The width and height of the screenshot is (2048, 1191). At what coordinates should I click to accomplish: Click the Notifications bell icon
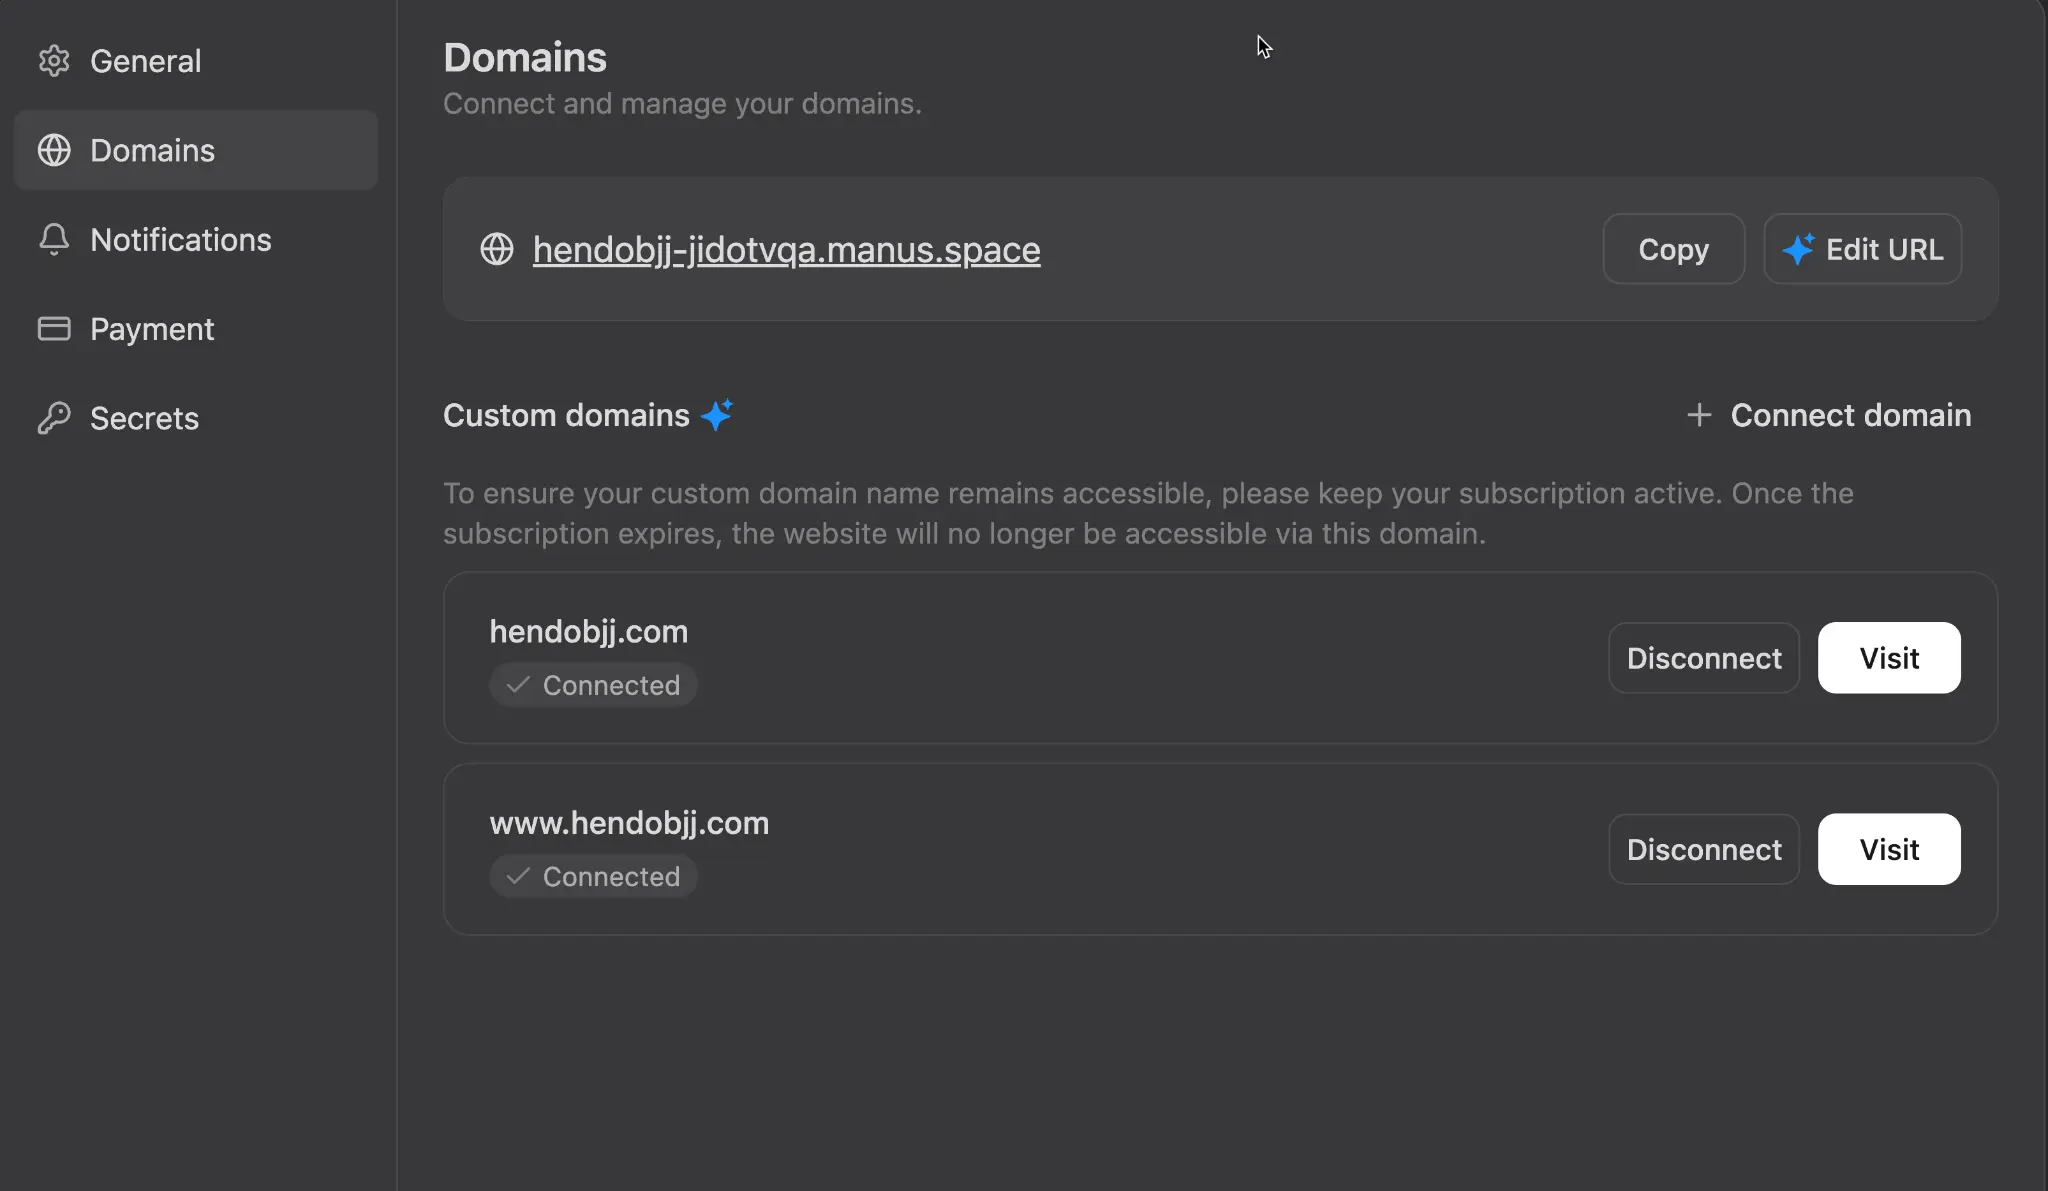click(x=54, y=240)
